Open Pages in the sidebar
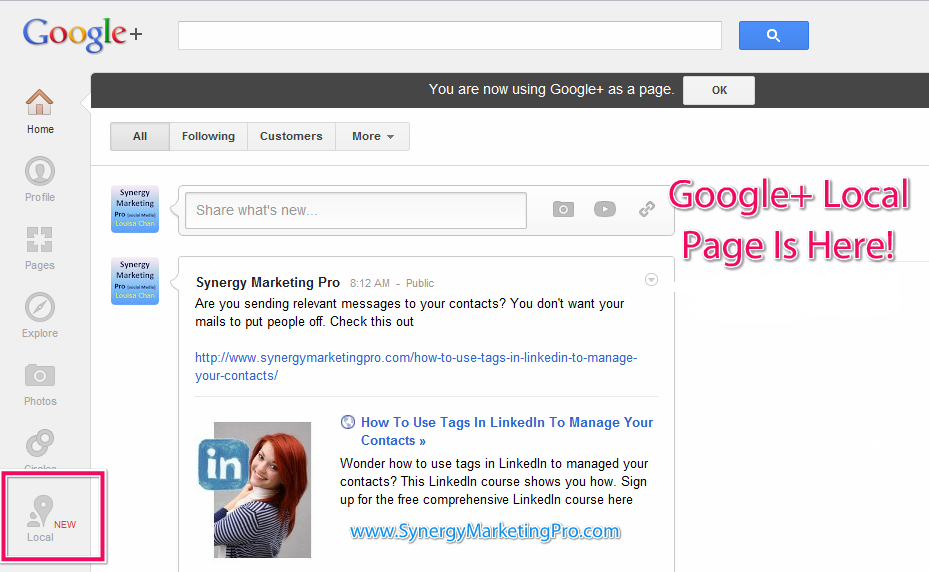 [x=40, y=248]
